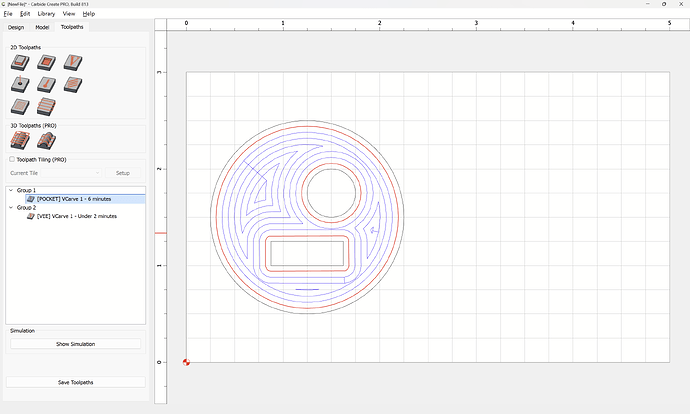Click the small inner circle in the design
Screen dimensions: 690x414
(x=331, y=193)
